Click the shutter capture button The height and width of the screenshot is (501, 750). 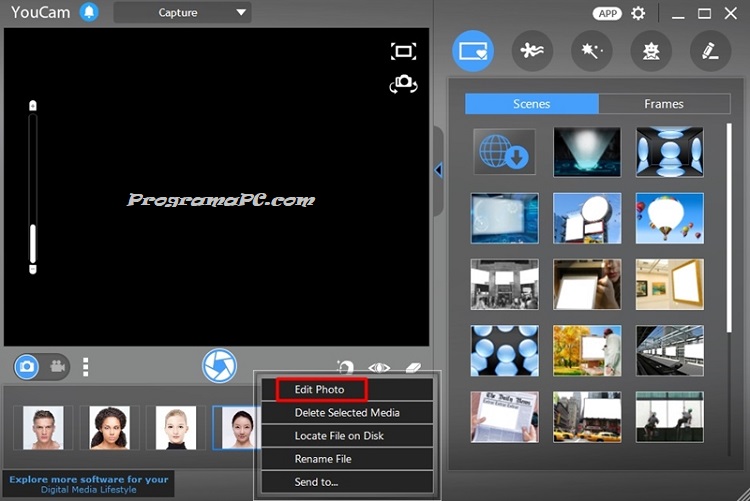click(219, 366)
